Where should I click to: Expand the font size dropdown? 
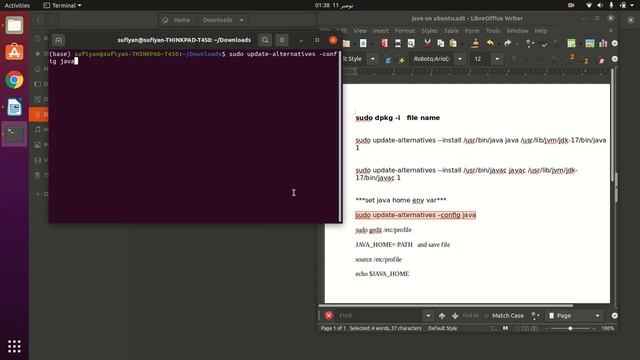pyautogui.click(x=497, y=59)
